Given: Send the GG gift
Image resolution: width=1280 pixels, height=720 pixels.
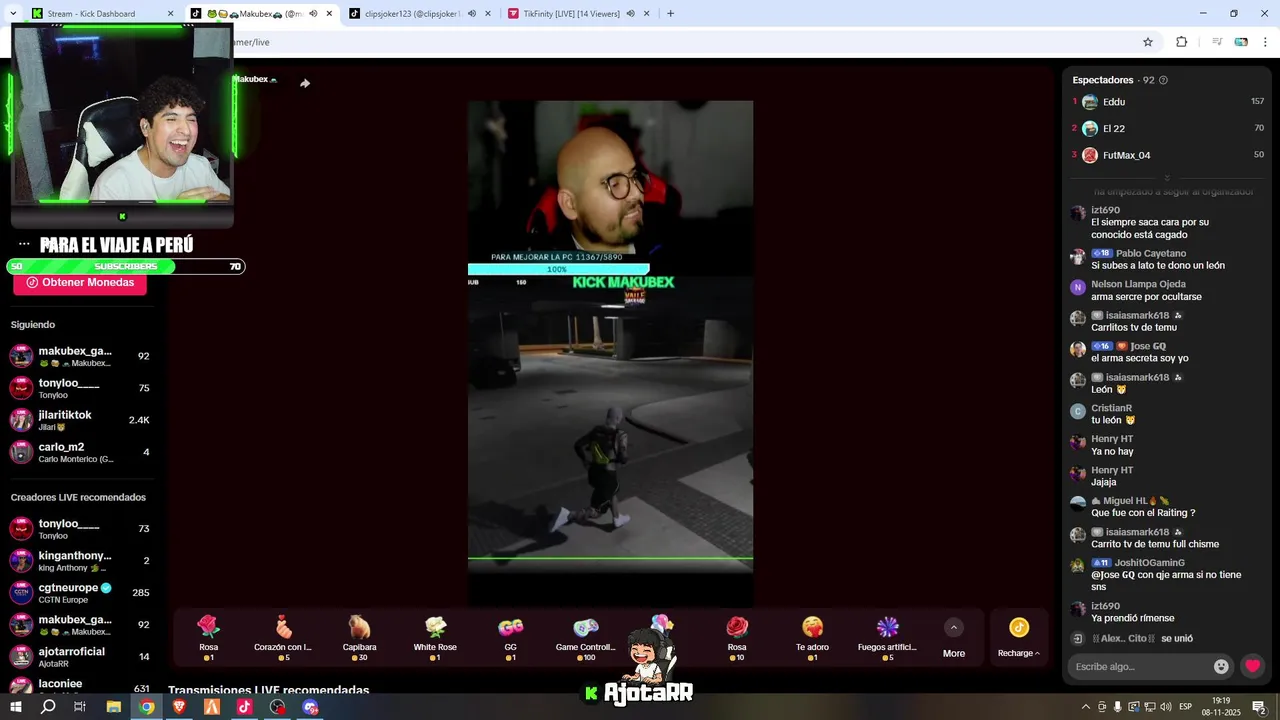Looking at the screenshot, I should pos(511,638).
